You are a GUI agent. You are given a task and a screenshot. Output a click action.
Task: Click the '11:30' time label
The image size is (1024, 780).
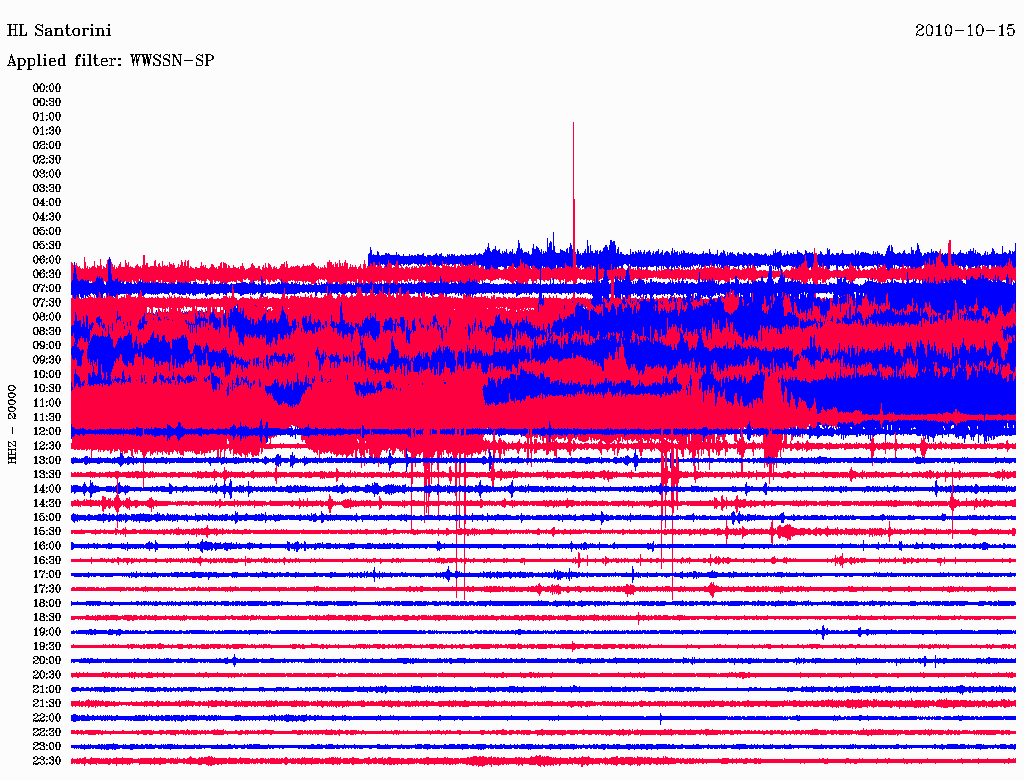pos(47,417)
